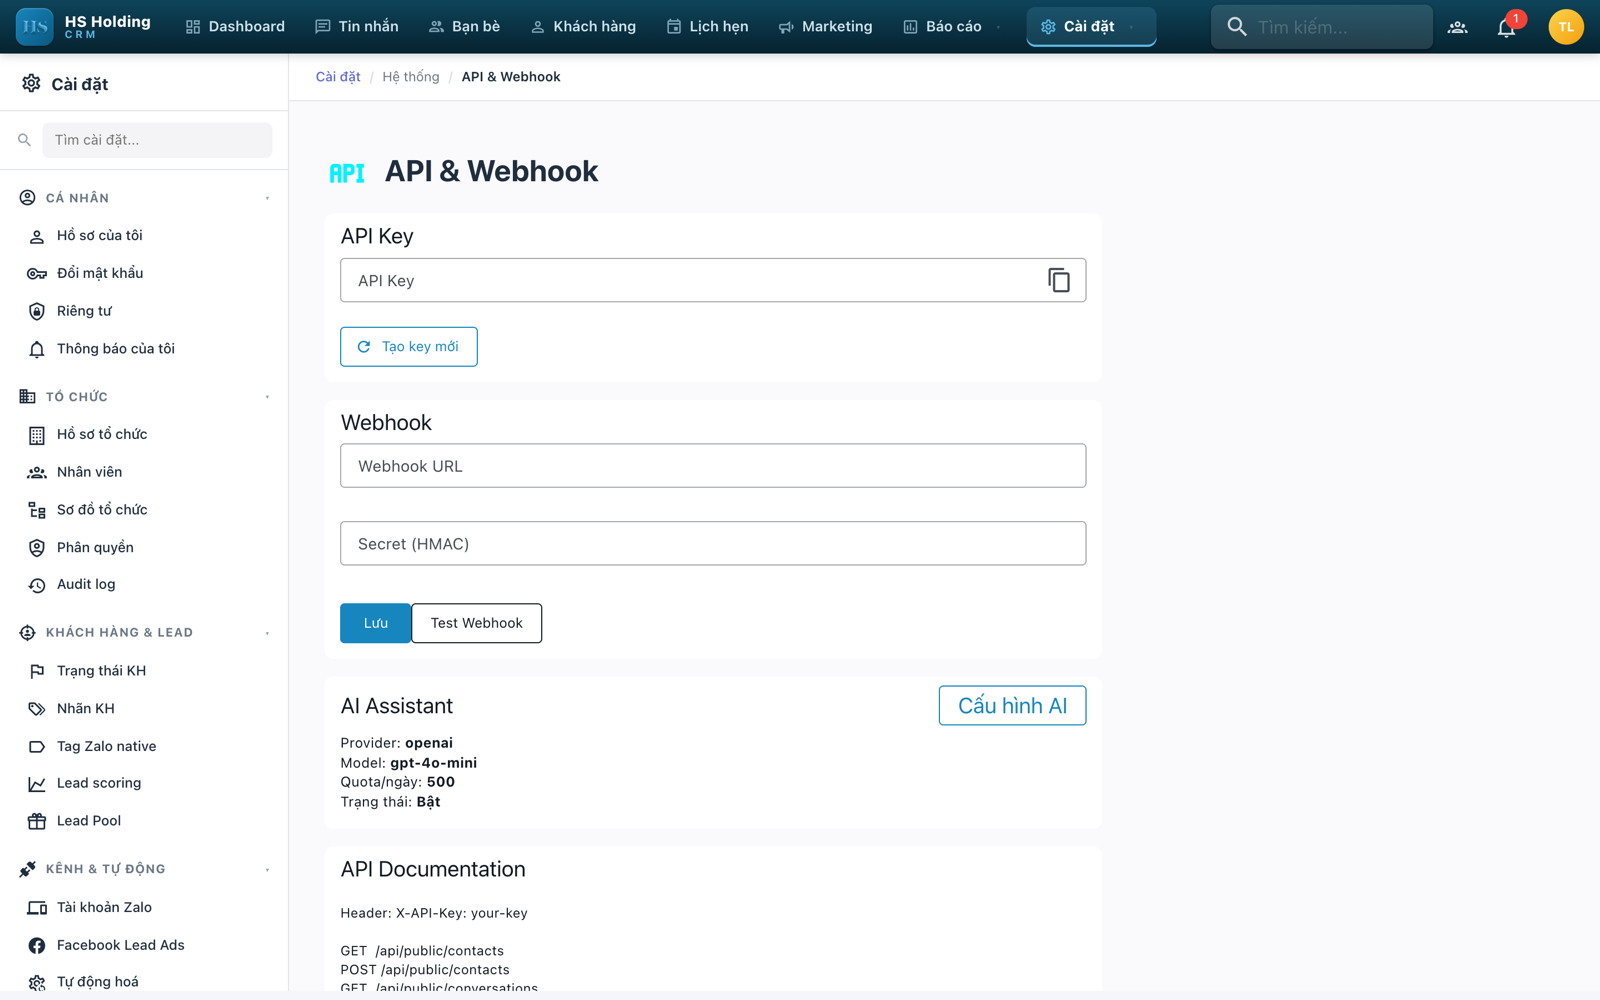Screen dimensions: 1600x1000
Task: Click the key icon for Đổi mật khẩu
Action: 37,274
